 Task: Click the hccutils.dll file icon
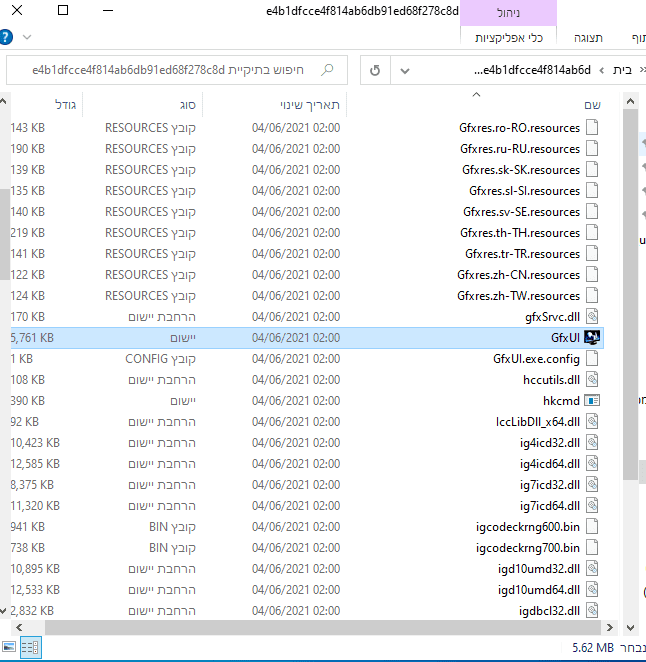tap(592, 380)
